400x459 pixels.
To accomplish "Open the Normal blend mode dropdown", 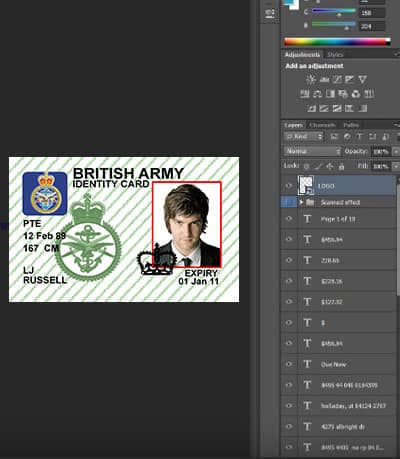I will pos(313,151).
